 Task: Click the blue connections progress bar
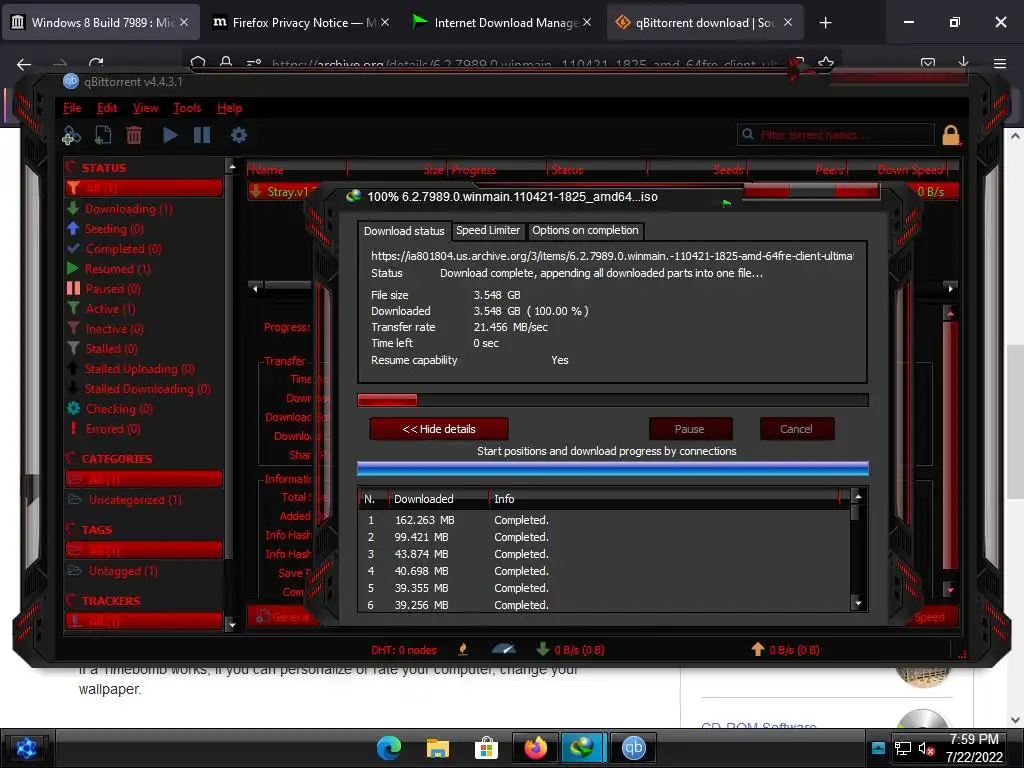(613, 468)
